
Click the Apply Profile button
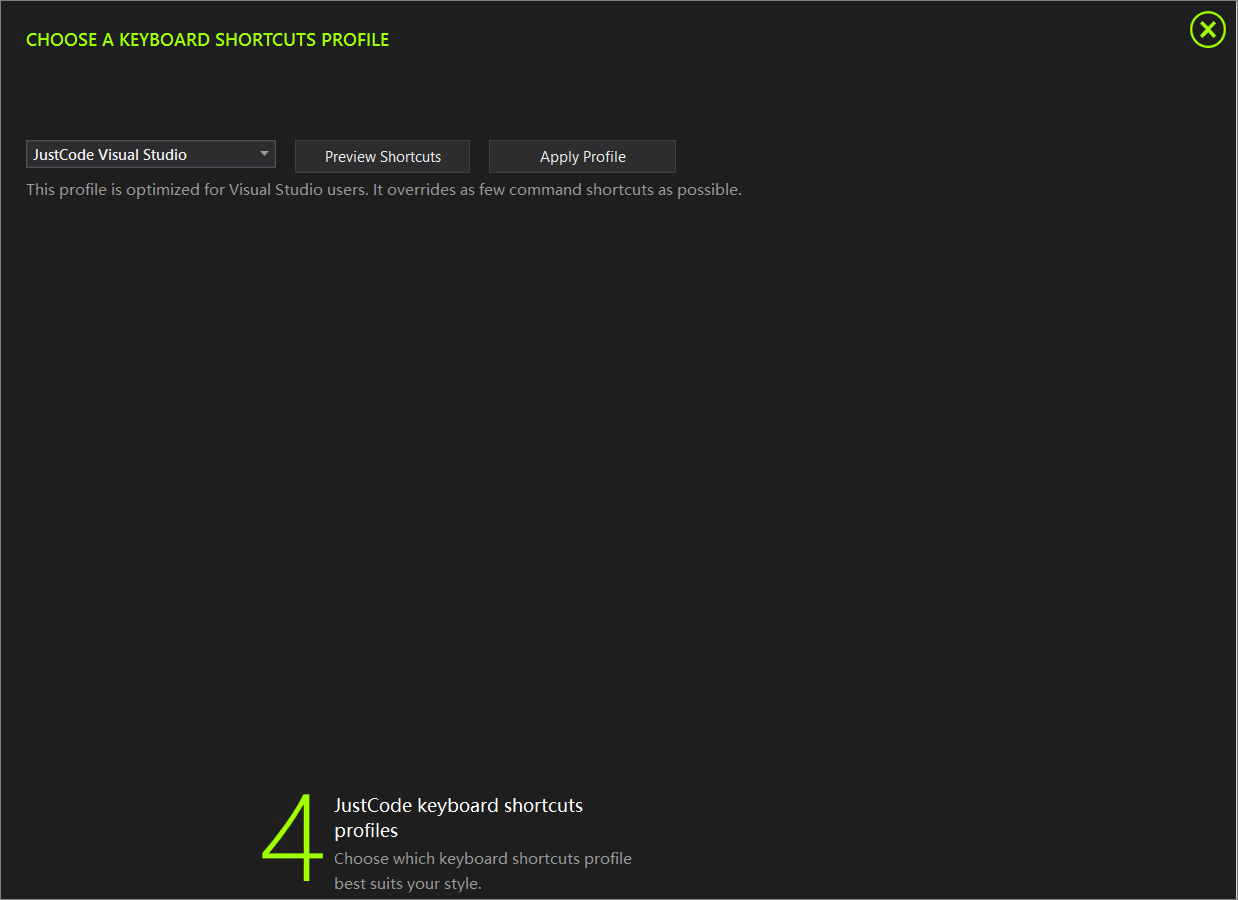pos(582,156)
